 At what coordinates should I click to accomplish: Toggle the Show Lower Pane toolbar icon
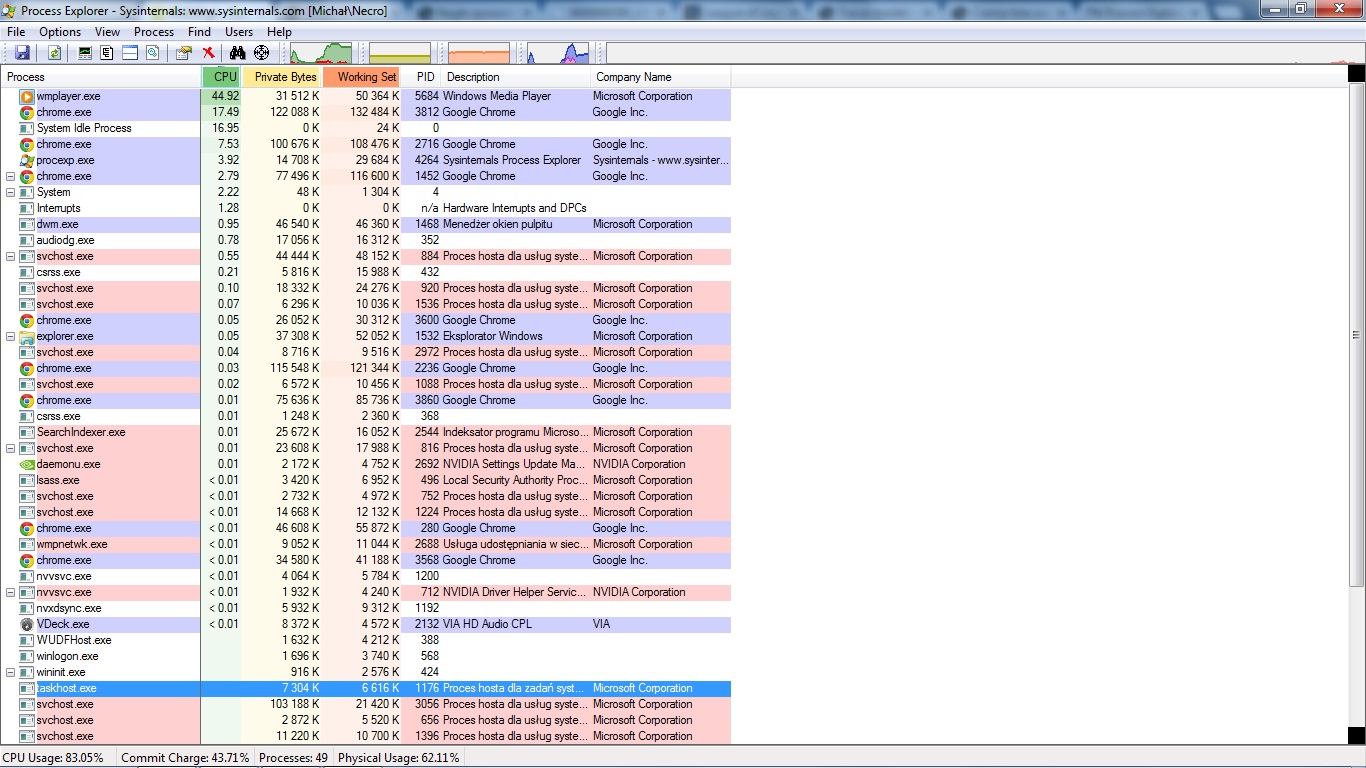pyautogui.click(x=130, y=53)
